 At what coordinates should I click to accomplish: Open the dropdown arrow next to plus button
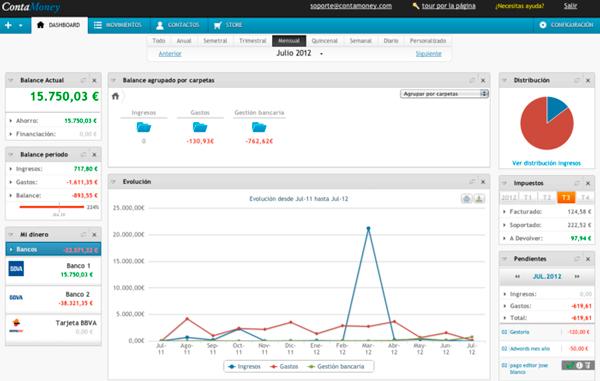click(21, 26)
